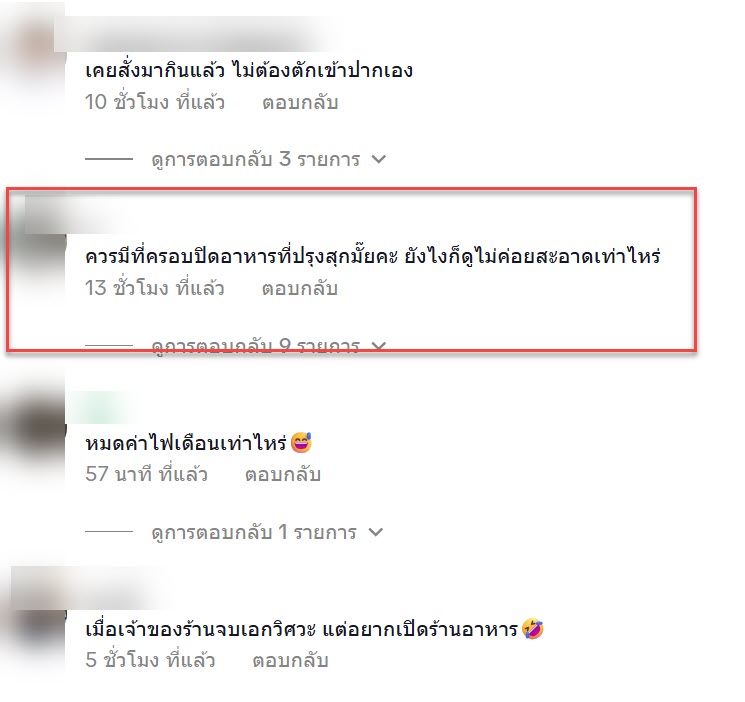Click the 57 นาที ที่แล้ว timestamp
The image size is (745, 702).
146,474
